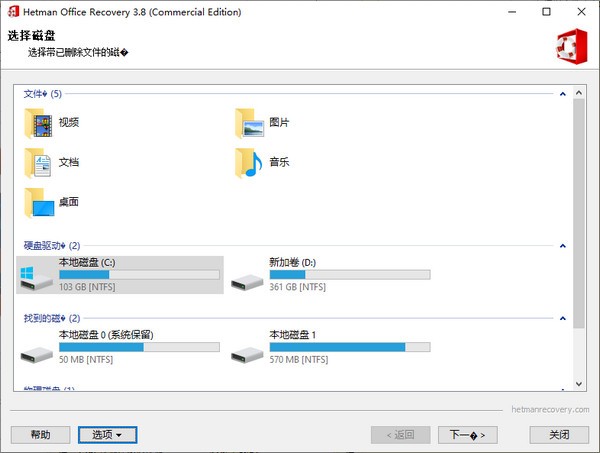
Task: Visit the hetmanrecovery.com link
Action: [550, 409]
